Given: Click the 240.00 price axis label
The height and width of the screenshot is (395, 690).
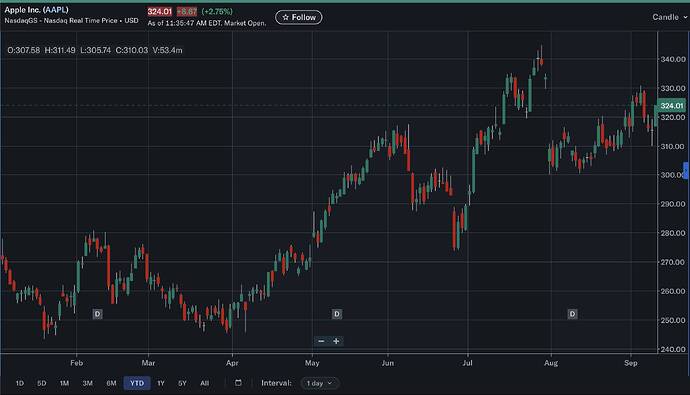Looking at the screenshot, I should [673, 349].
